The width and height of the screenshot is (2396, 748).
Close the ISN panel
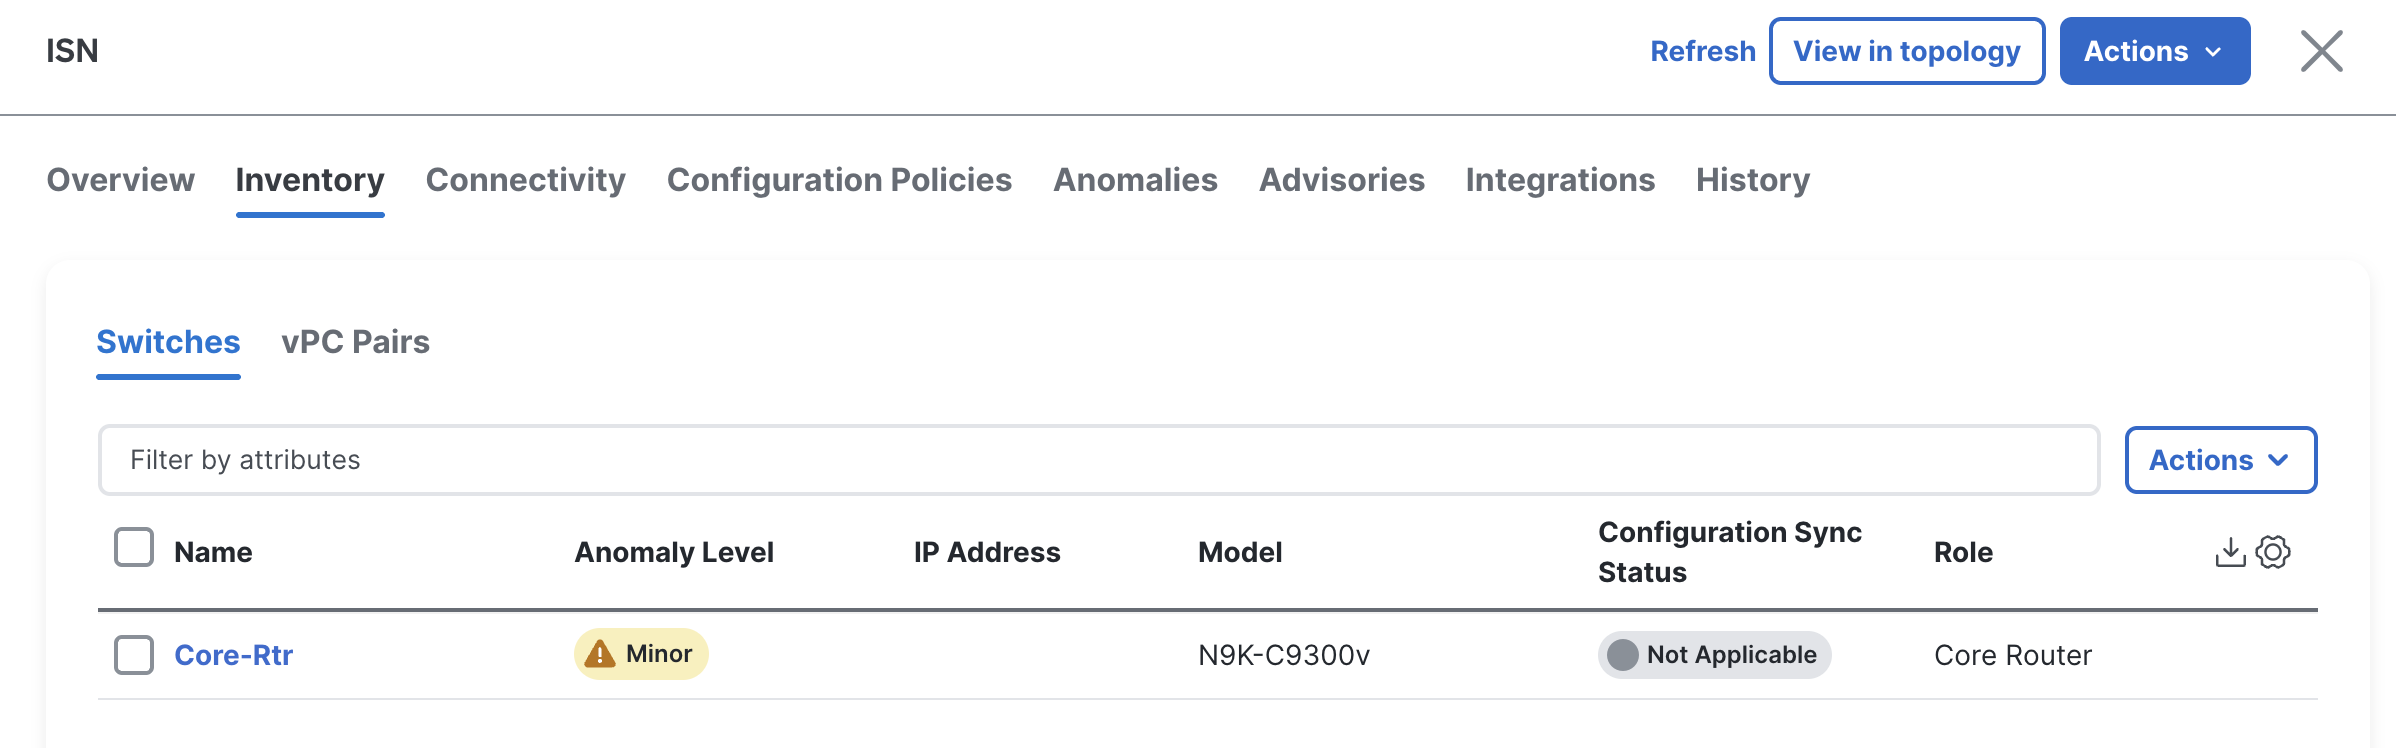click(2321, 51)
